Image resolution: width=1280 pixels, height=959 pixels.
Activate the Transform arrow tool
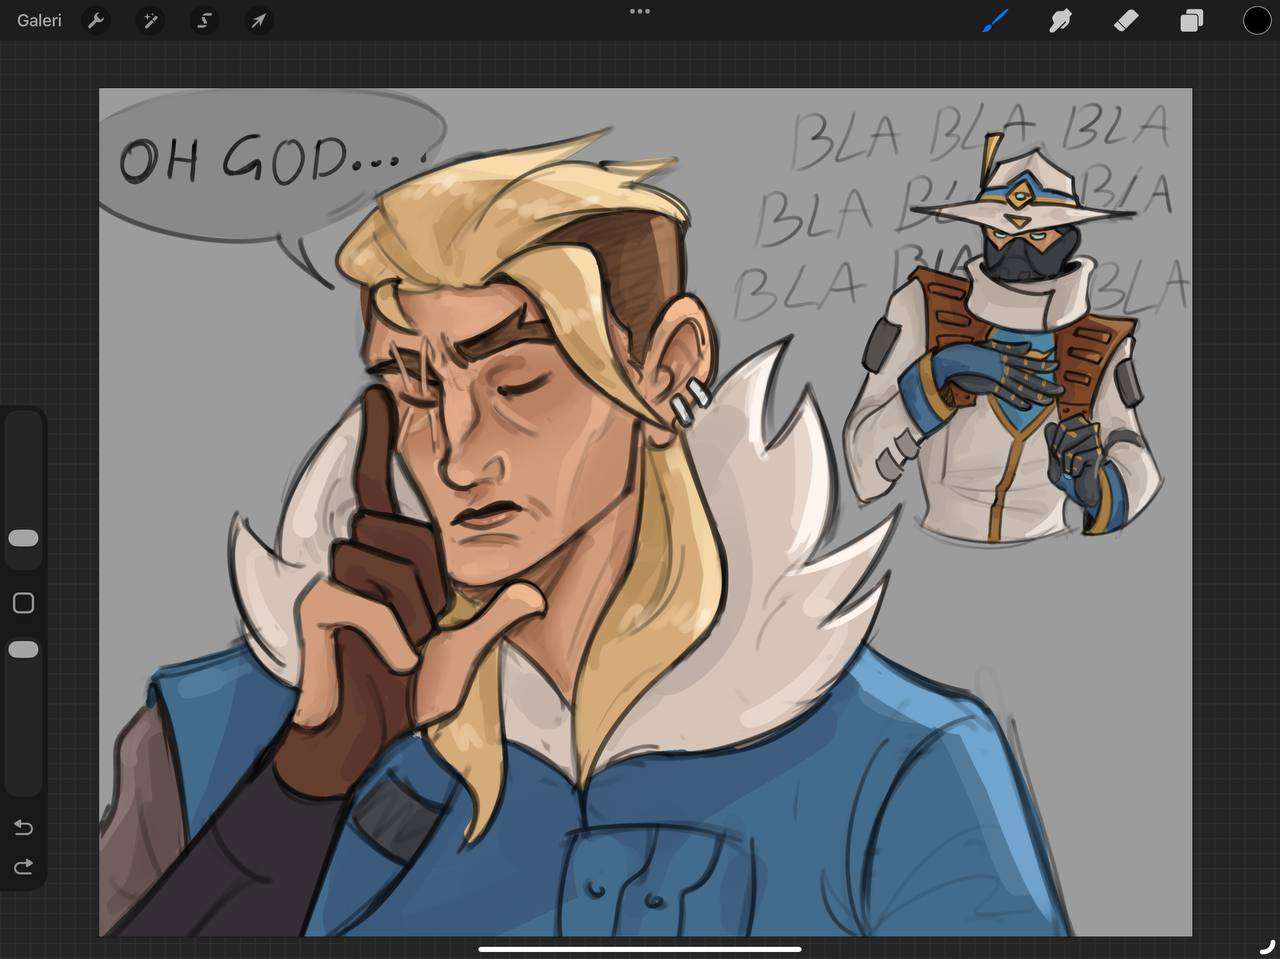pyautogui.click(x=259, y=20)
